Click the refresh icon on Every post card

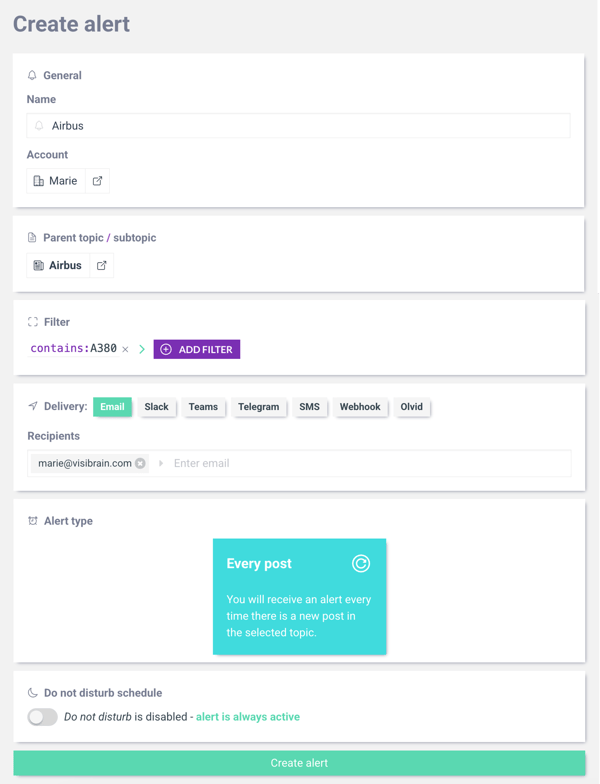[361, 564]
